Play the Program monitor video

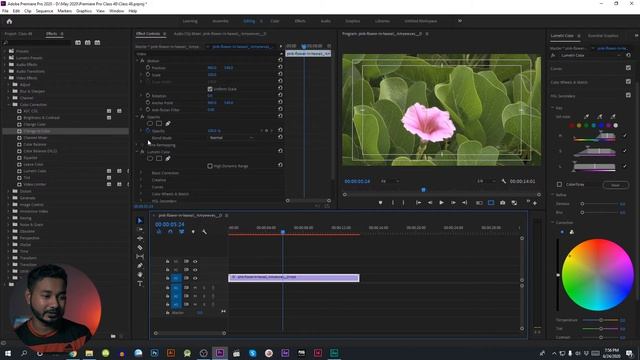(441, 202)
